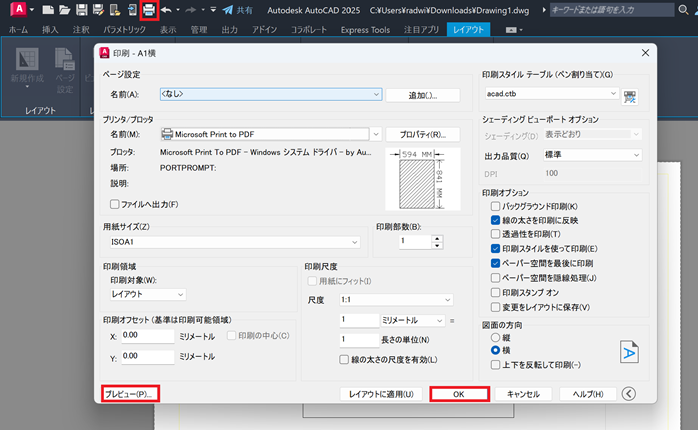Click the keyword search input field
698x430 pixels.
click(612, 10)
